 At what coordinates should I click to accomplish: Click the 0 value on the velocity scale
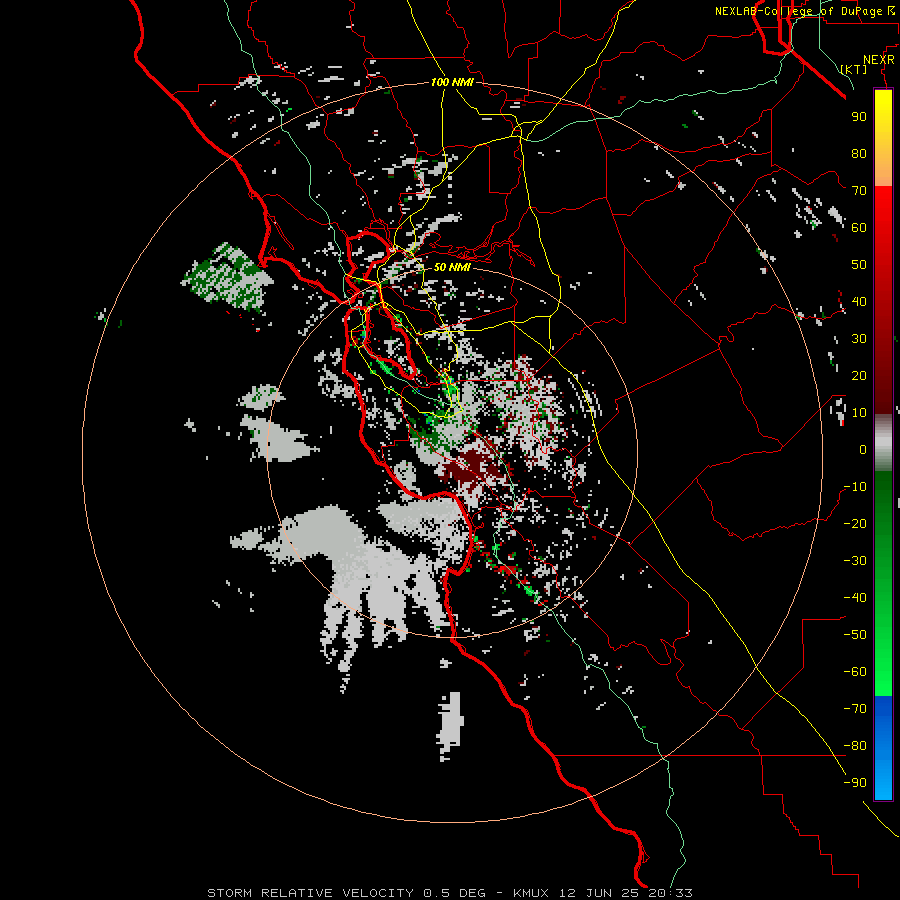point(863,449)
